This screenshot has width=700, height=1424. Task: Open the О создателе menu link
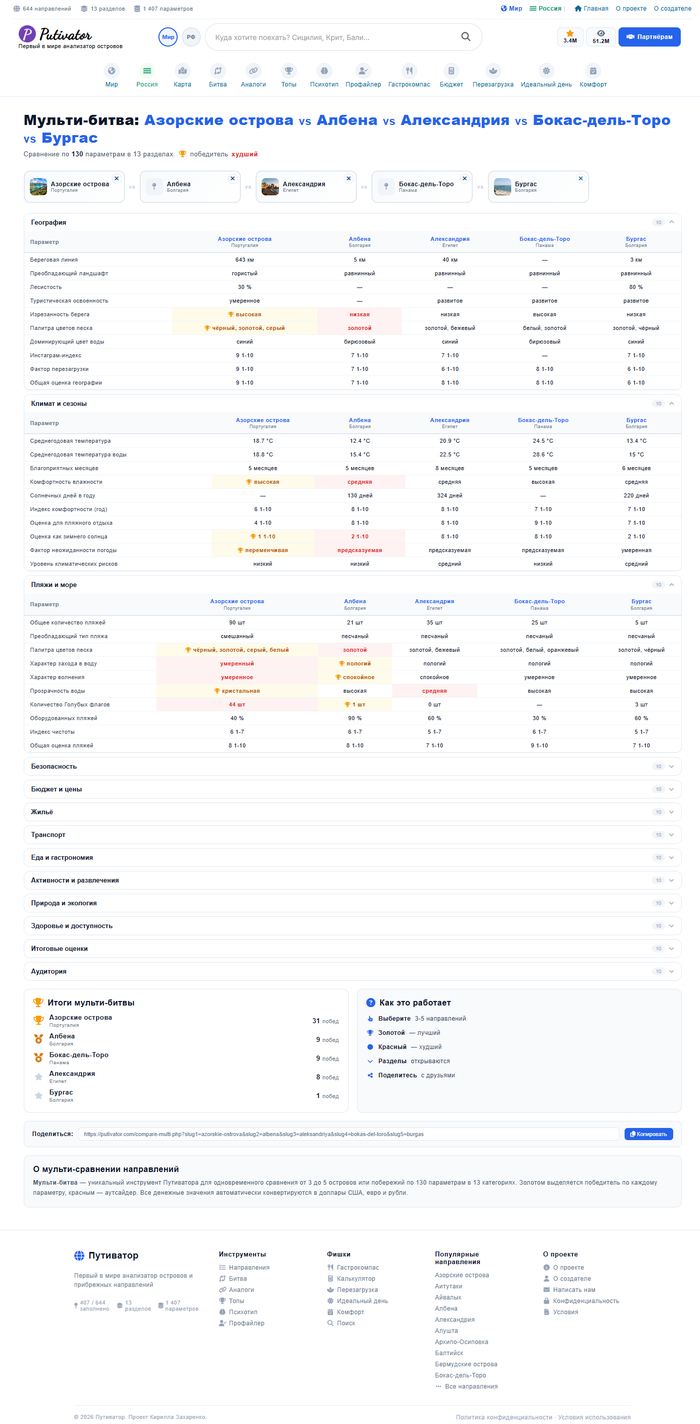pos(670,8)
